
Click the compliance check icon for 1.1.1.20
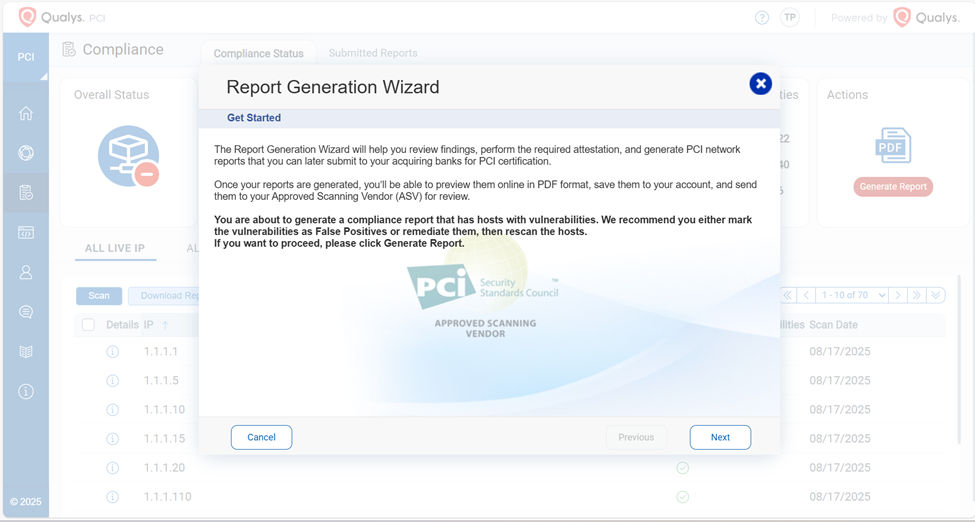click(x=682, y=468)
